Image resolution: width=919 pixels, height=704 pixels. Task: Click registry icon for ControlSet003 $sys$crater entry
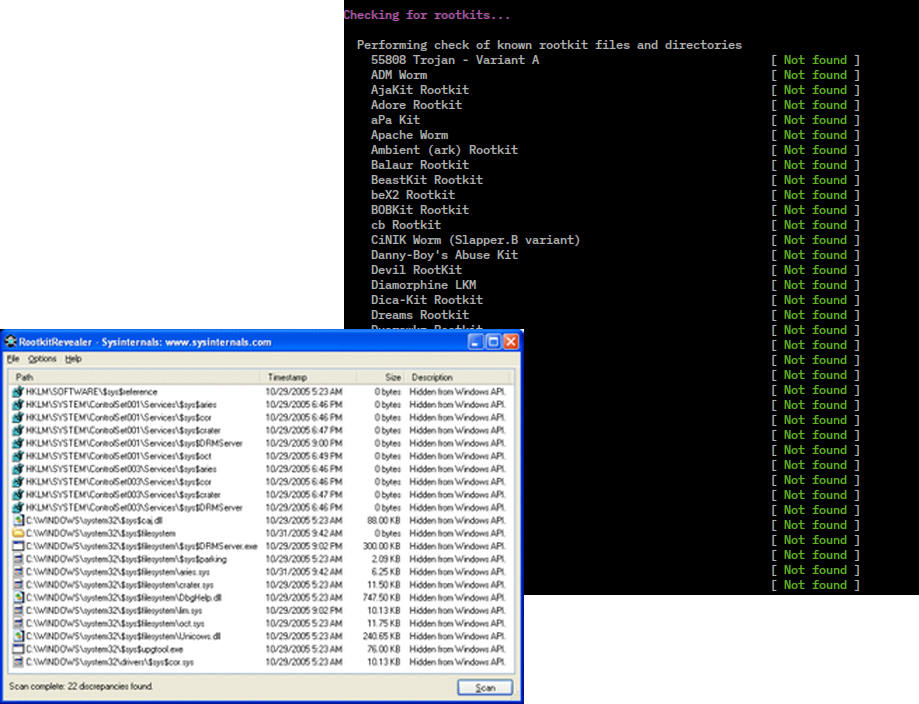[18, 495]
